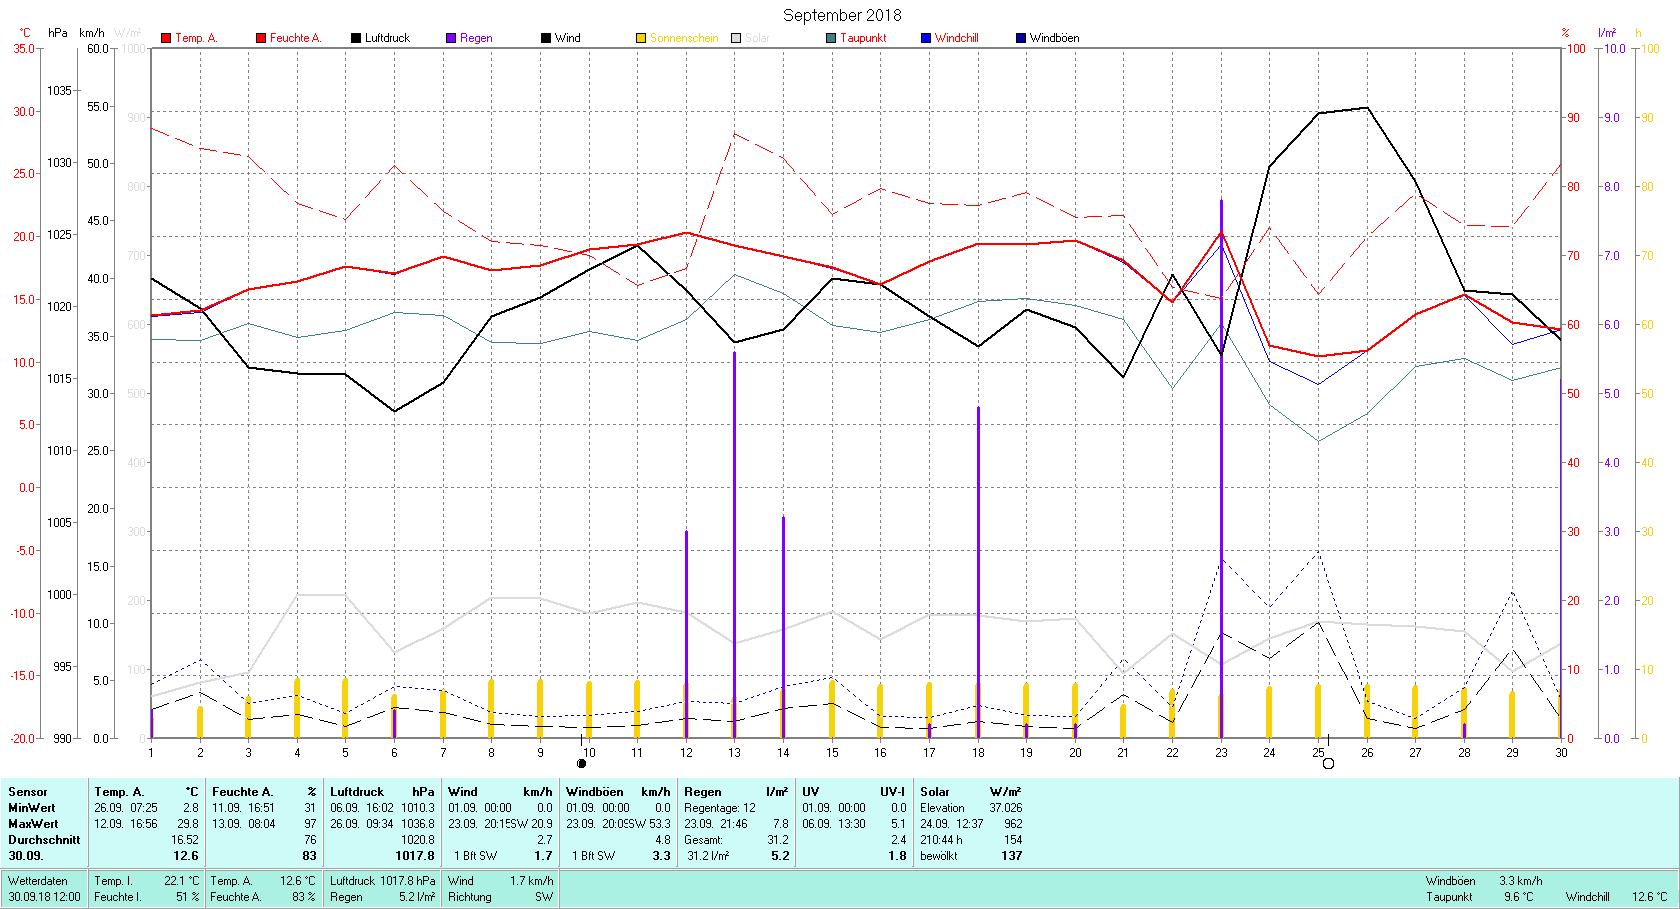Click the yellow Sonnenschein legend swatch

[x=641, y=38]
